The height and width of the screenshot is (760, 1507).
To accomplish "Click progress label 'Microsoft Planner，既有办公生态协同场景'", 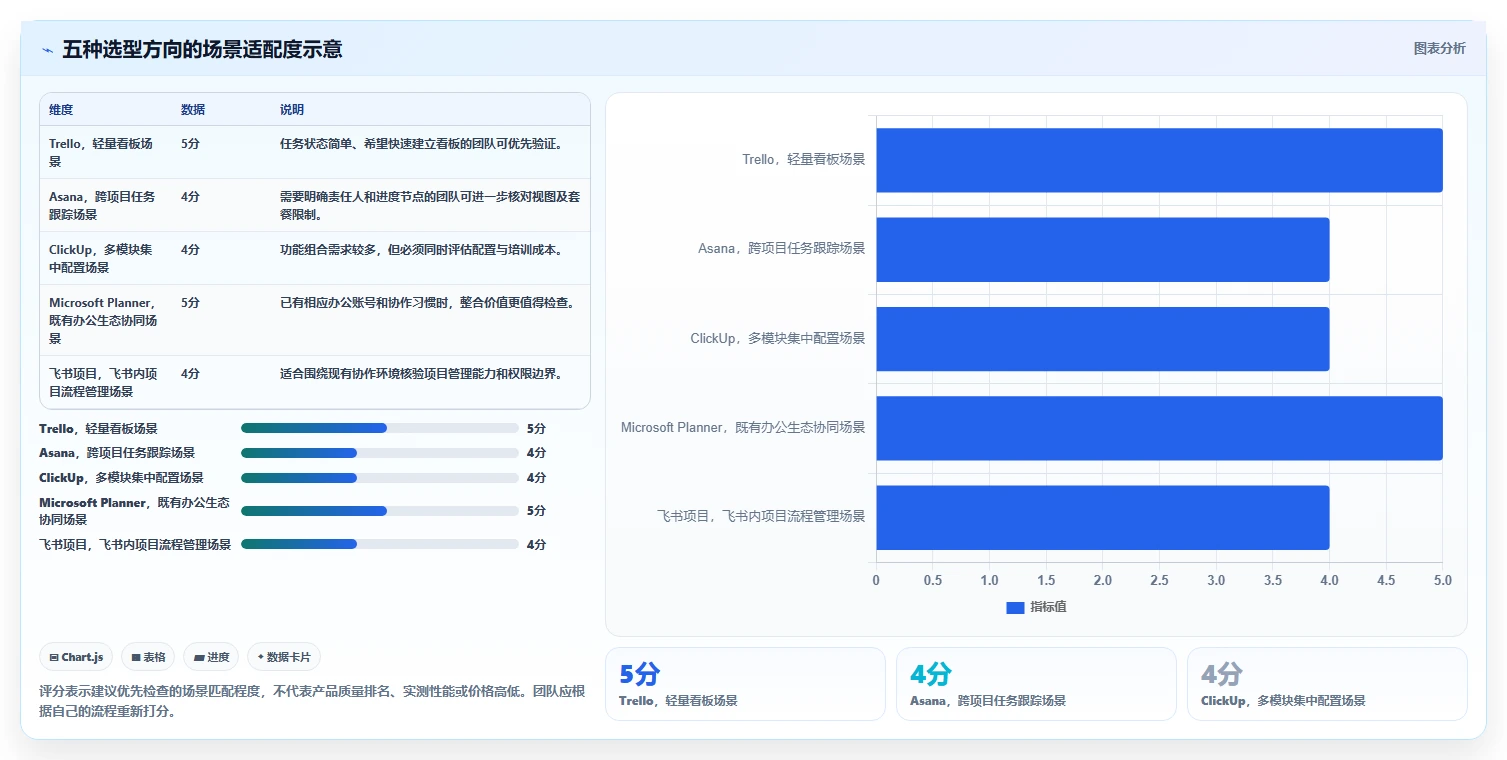I will coord(134,511).
